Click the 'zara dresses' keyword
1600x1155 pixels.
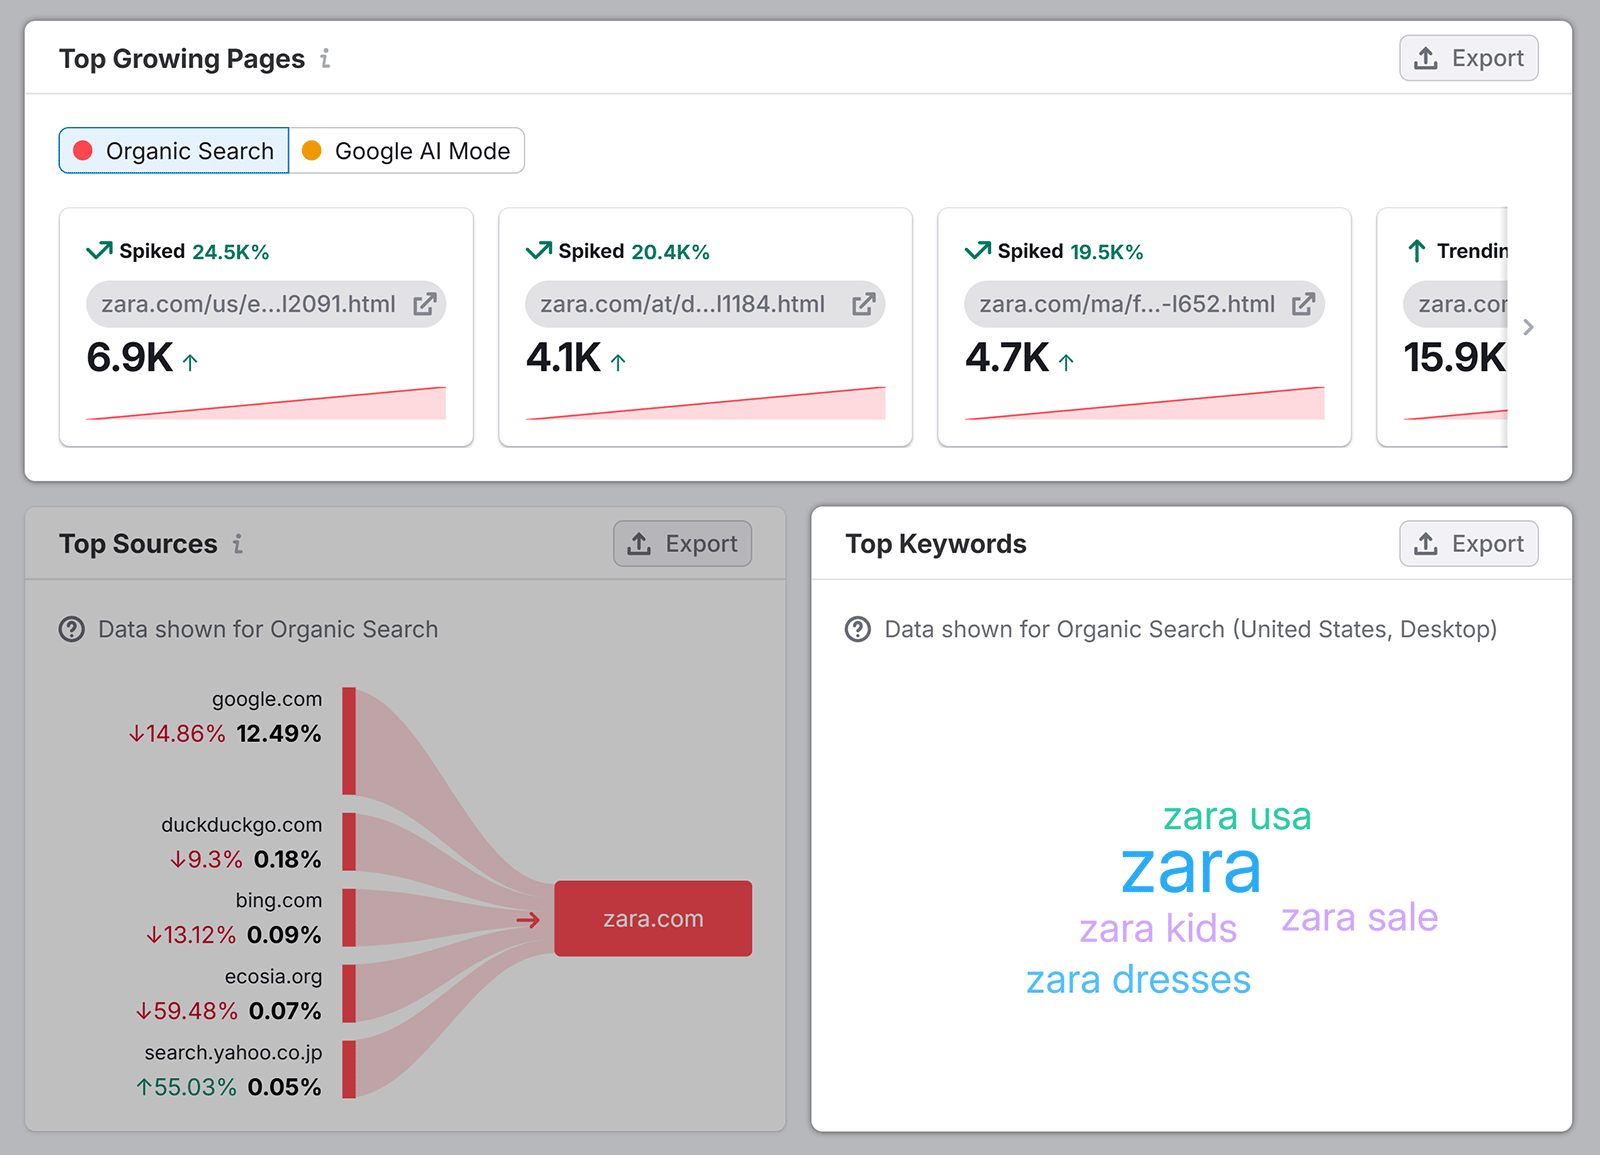click(1138, 980)
